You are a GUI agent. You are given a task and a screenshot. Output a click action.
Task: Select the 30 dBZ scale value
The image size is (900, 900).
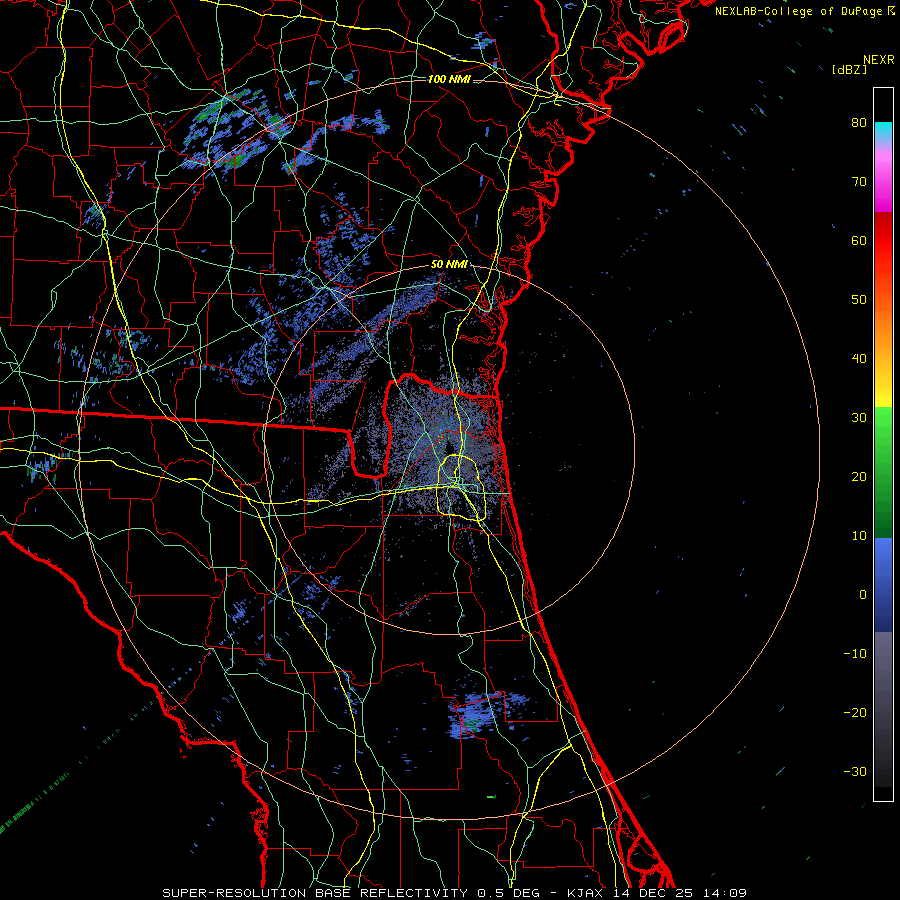[859, 417]
